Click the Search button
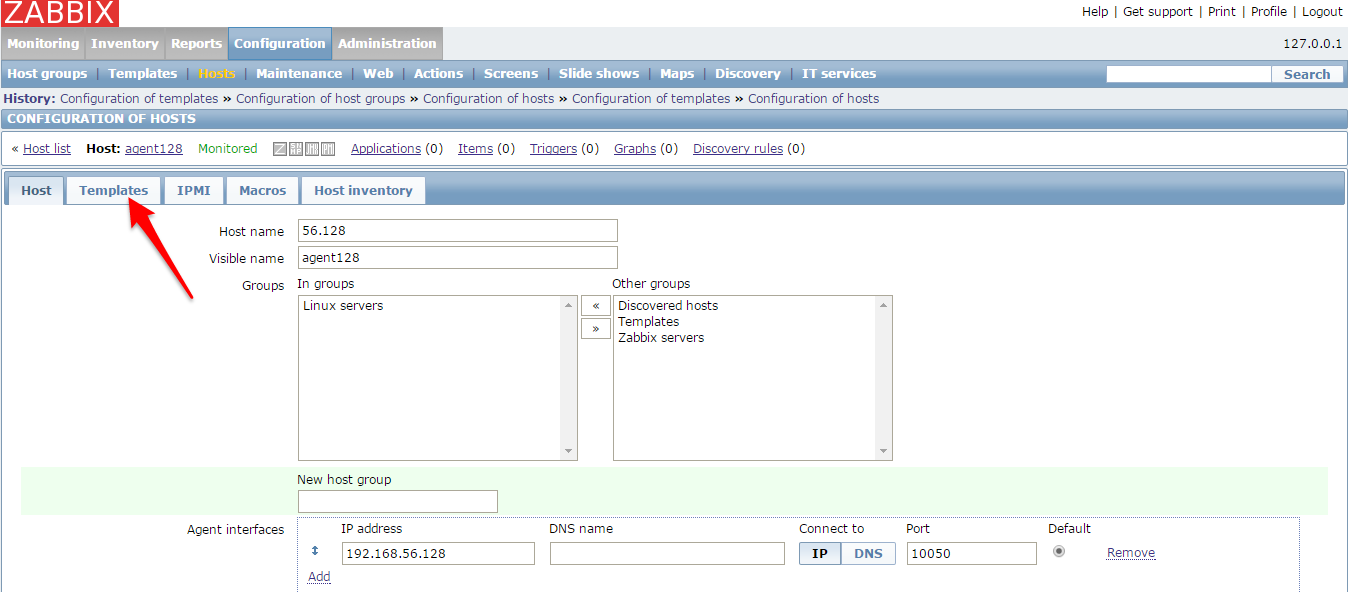The image size is (1348, 592). (1306, 74)
